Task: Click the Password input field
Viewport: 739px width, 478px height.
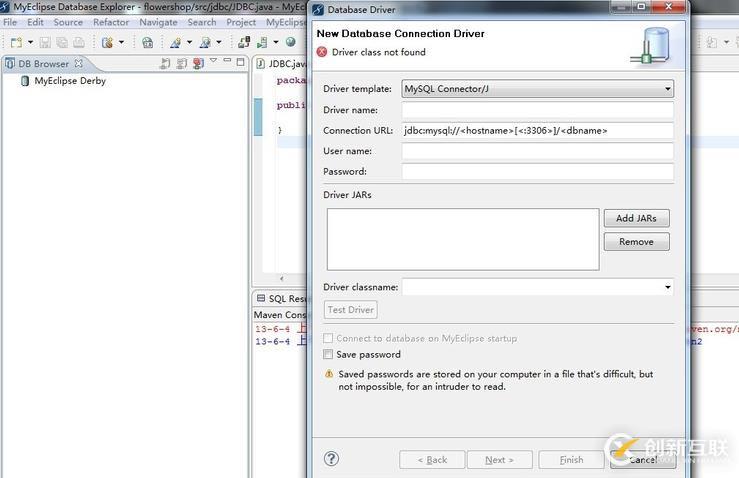Action: tap(538, 171)
